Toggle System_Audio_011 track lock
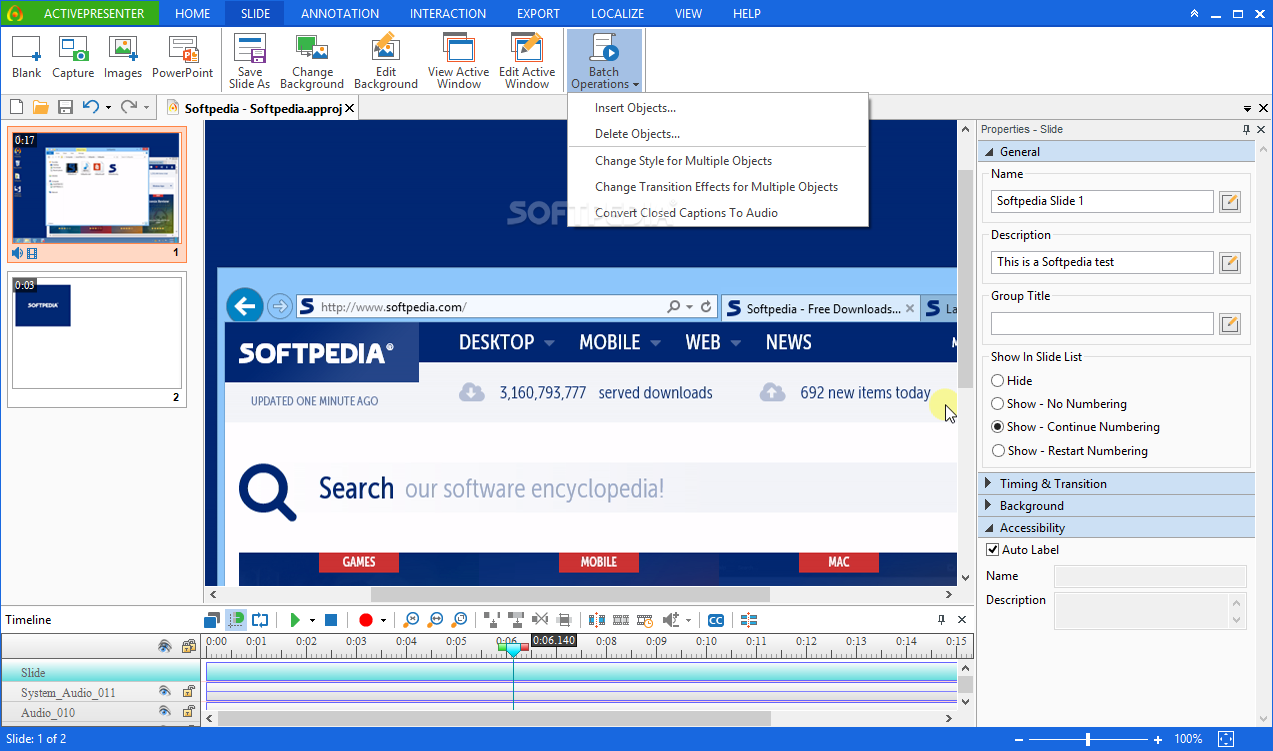Image resolution: width=1273 pixels, height=751 pixels. click(x=188, y=692)
